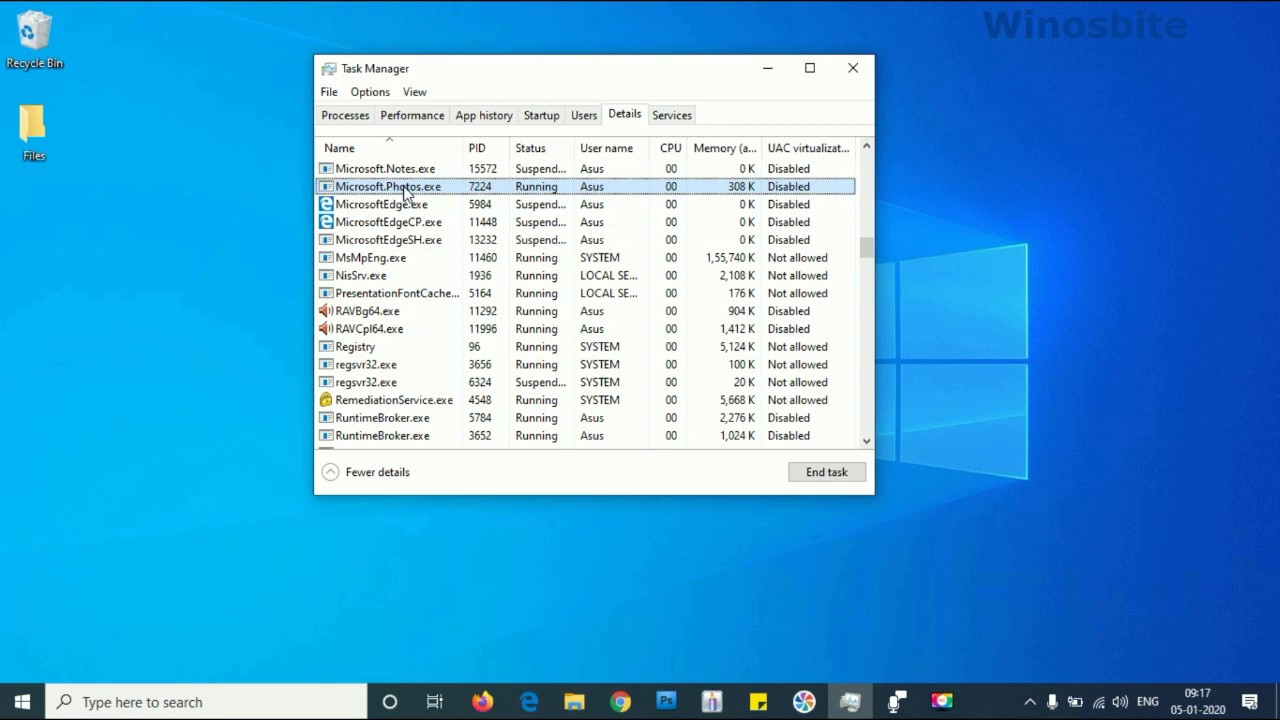This screenshot has width=1280, height=720.
Task: Launch Firefox from the taskbar
Action: point(482,702)
